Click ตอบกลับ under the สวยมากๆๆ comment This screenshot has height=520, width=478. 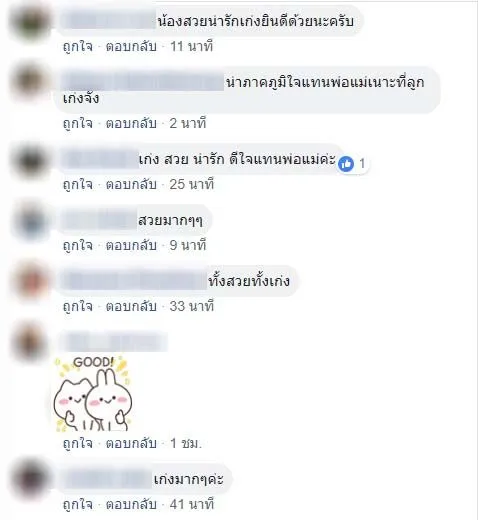(x=131, y=245)
